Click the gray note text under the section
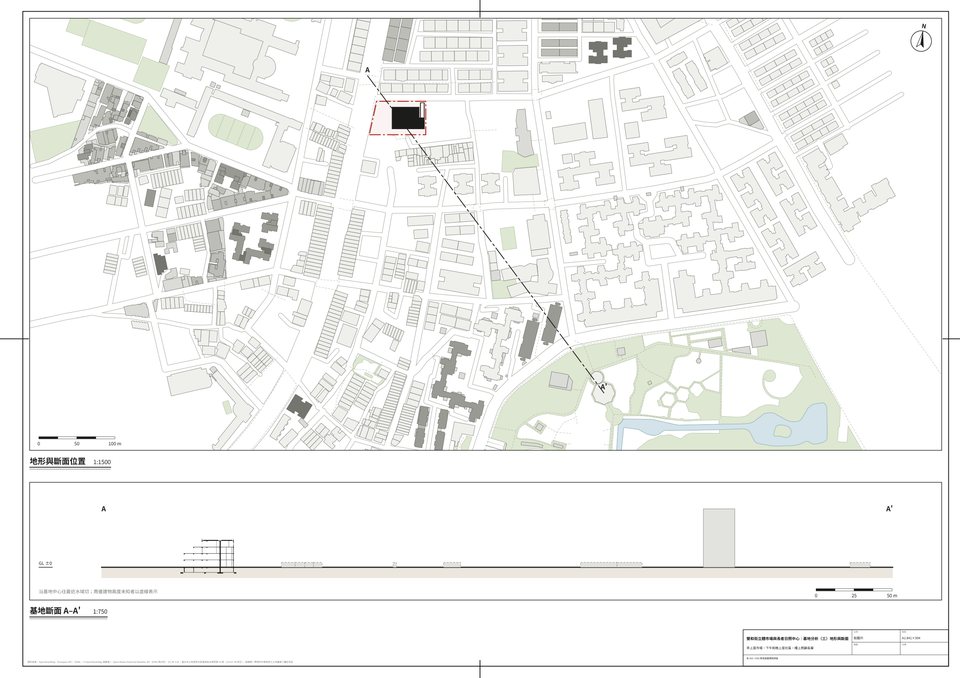 pyautogui.click(x=99, y=592)
